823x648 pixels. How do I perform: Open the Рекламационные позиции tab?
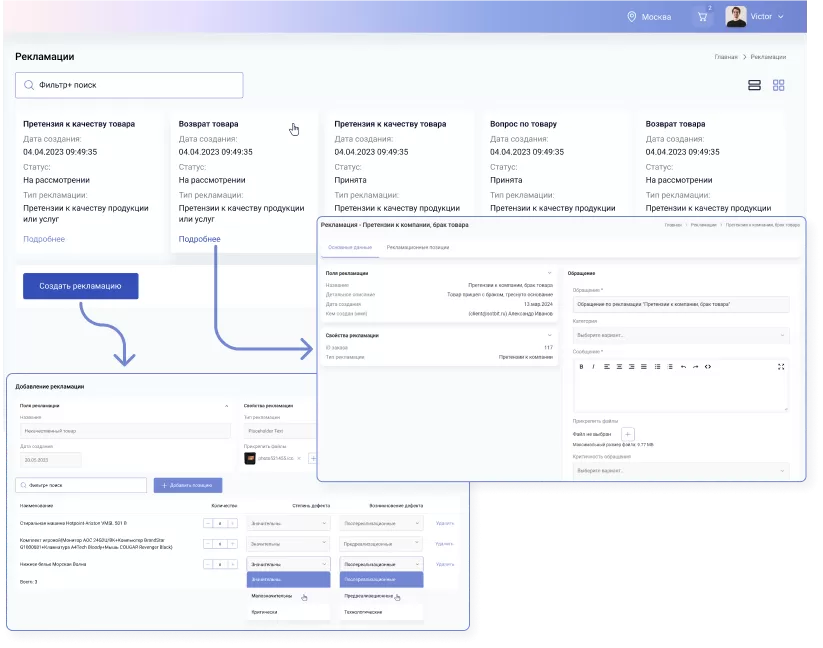point(417,246)
